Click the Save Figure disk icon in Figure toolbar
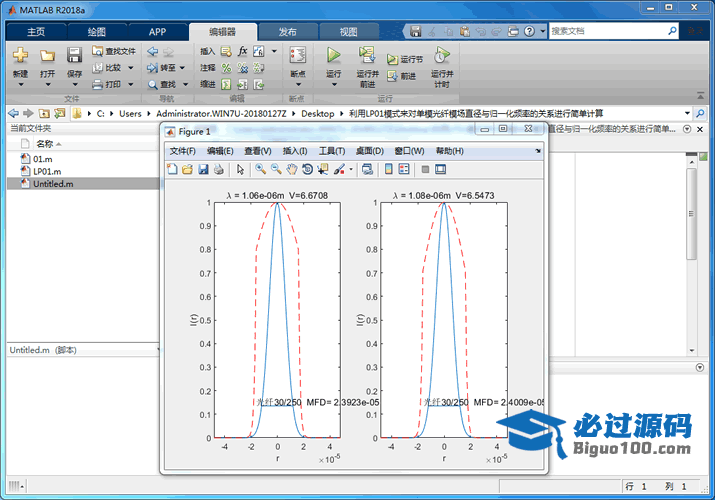 [203, 170]
